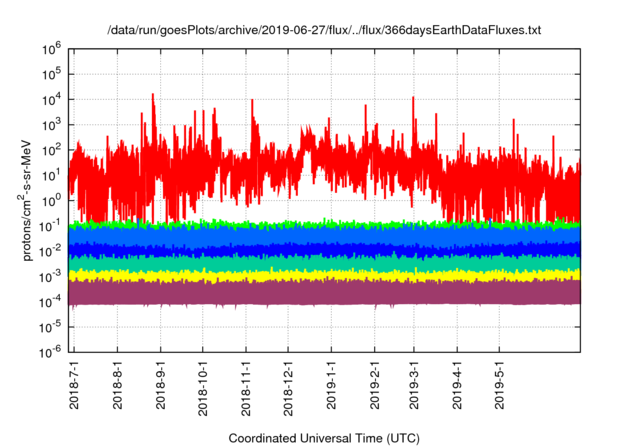Click the y-axis label 10^-1

50,226
